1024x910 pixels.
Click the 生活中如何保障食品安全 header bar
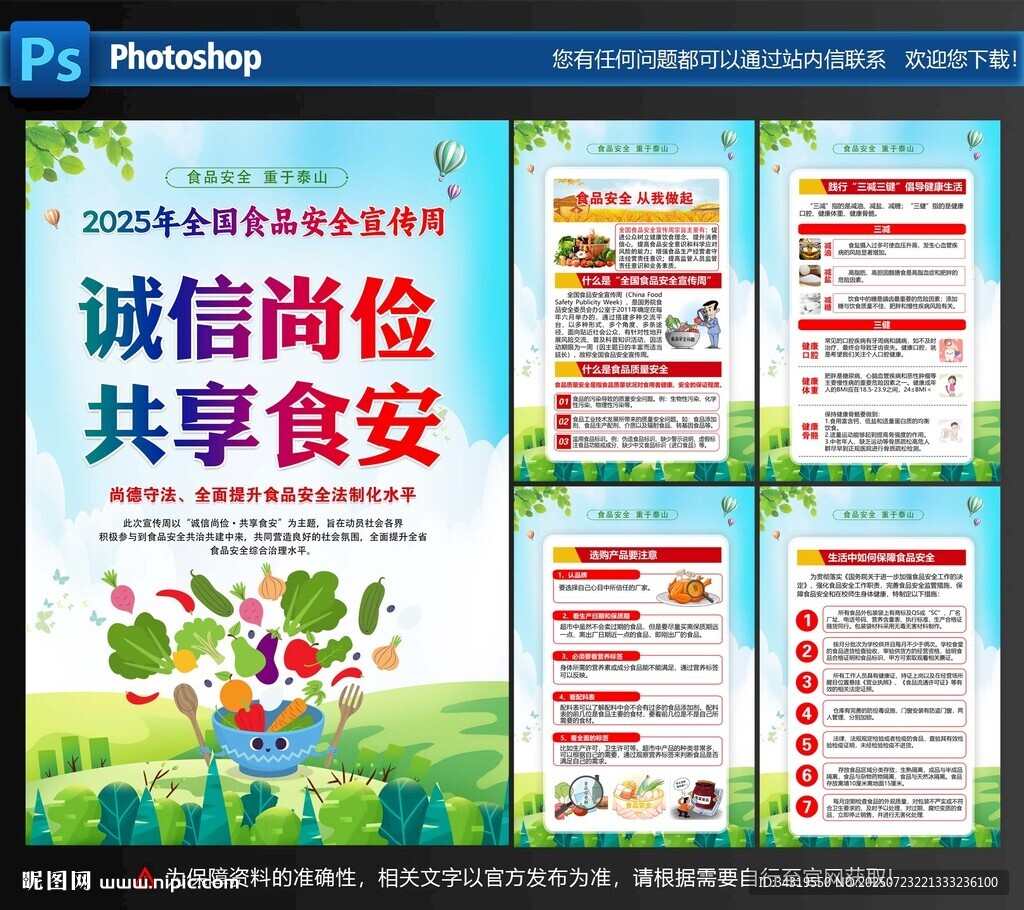[x=882, y=558]
